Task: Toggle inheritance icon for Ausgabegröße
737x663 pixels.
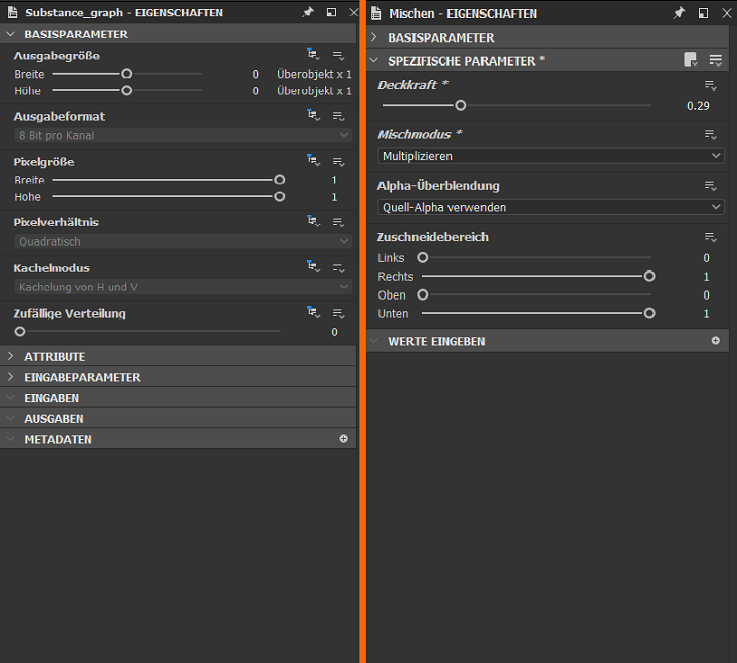Action: 313,55
